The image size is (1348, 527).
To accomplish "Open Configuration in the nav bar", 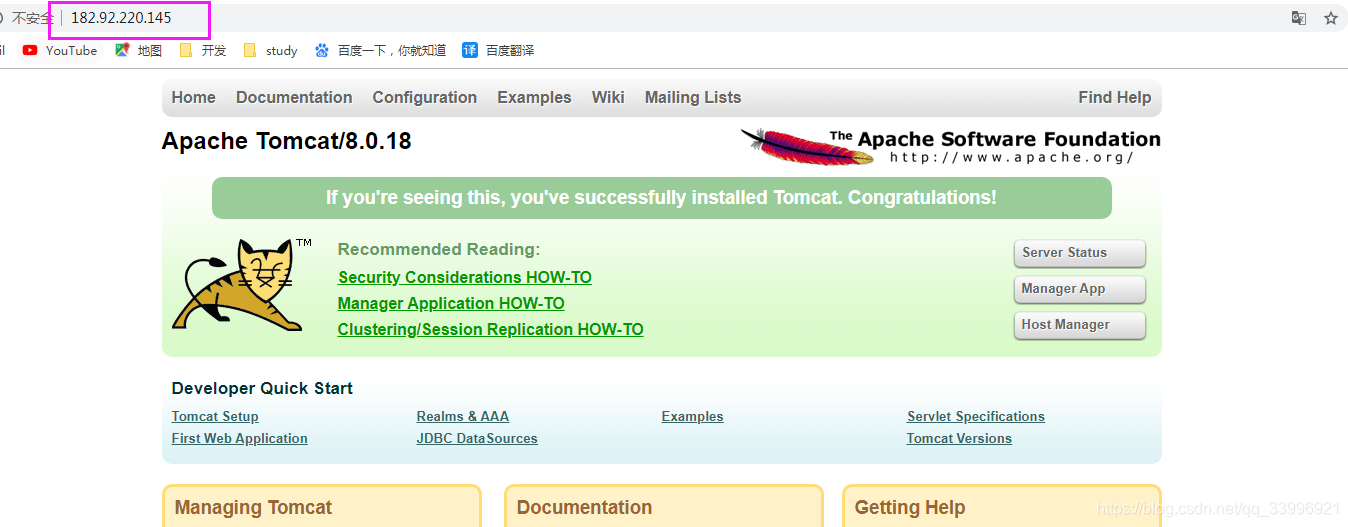I will 425,97.
